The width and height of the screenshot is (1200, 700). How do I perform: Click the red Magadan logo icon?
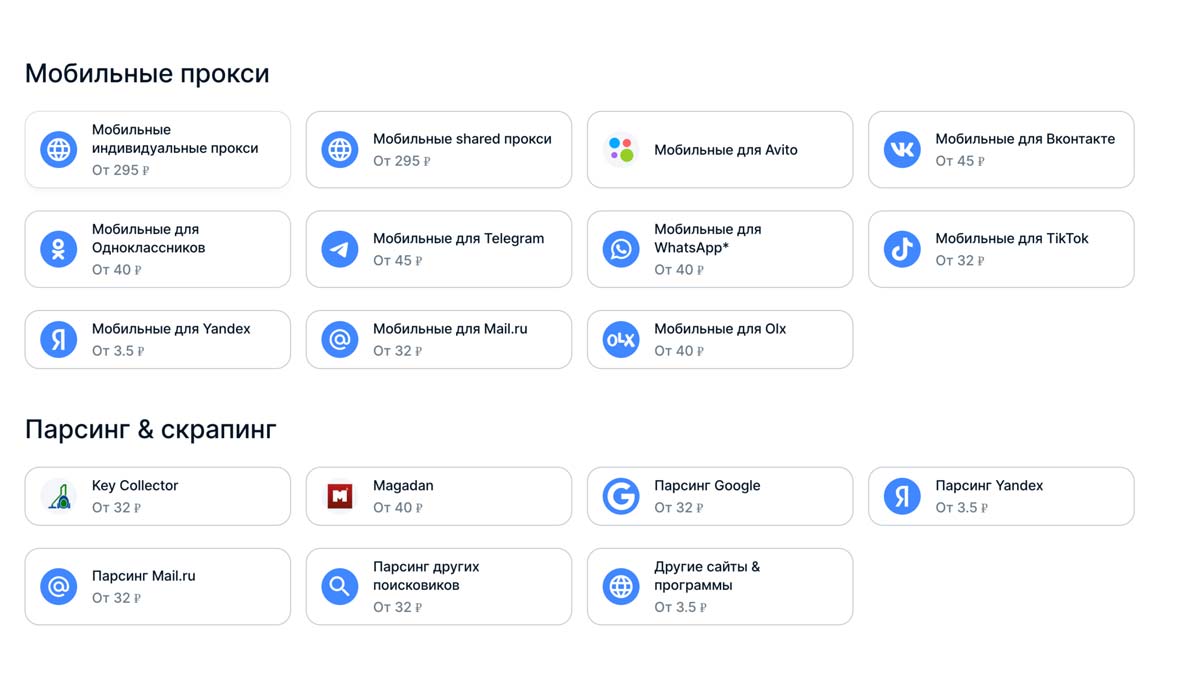click(340, 496)
